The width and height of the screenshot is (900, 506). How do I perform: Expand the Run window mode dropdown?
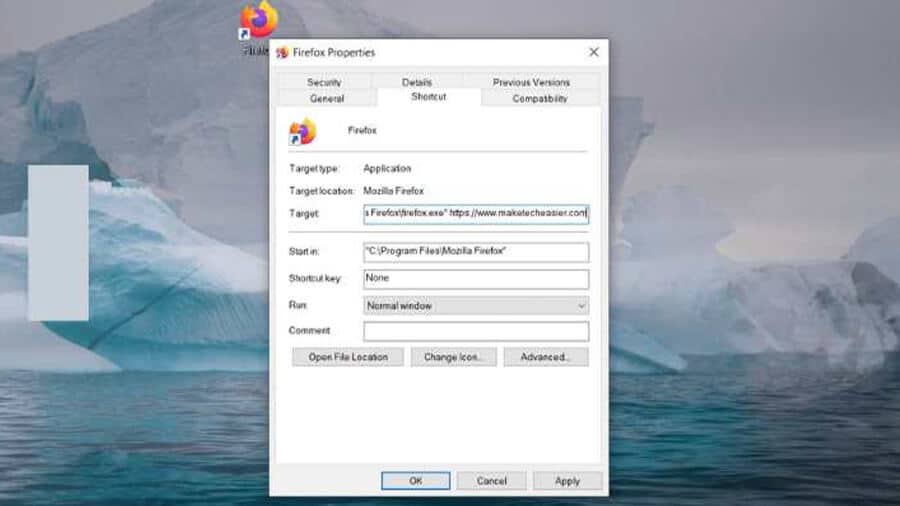point(475,306)
